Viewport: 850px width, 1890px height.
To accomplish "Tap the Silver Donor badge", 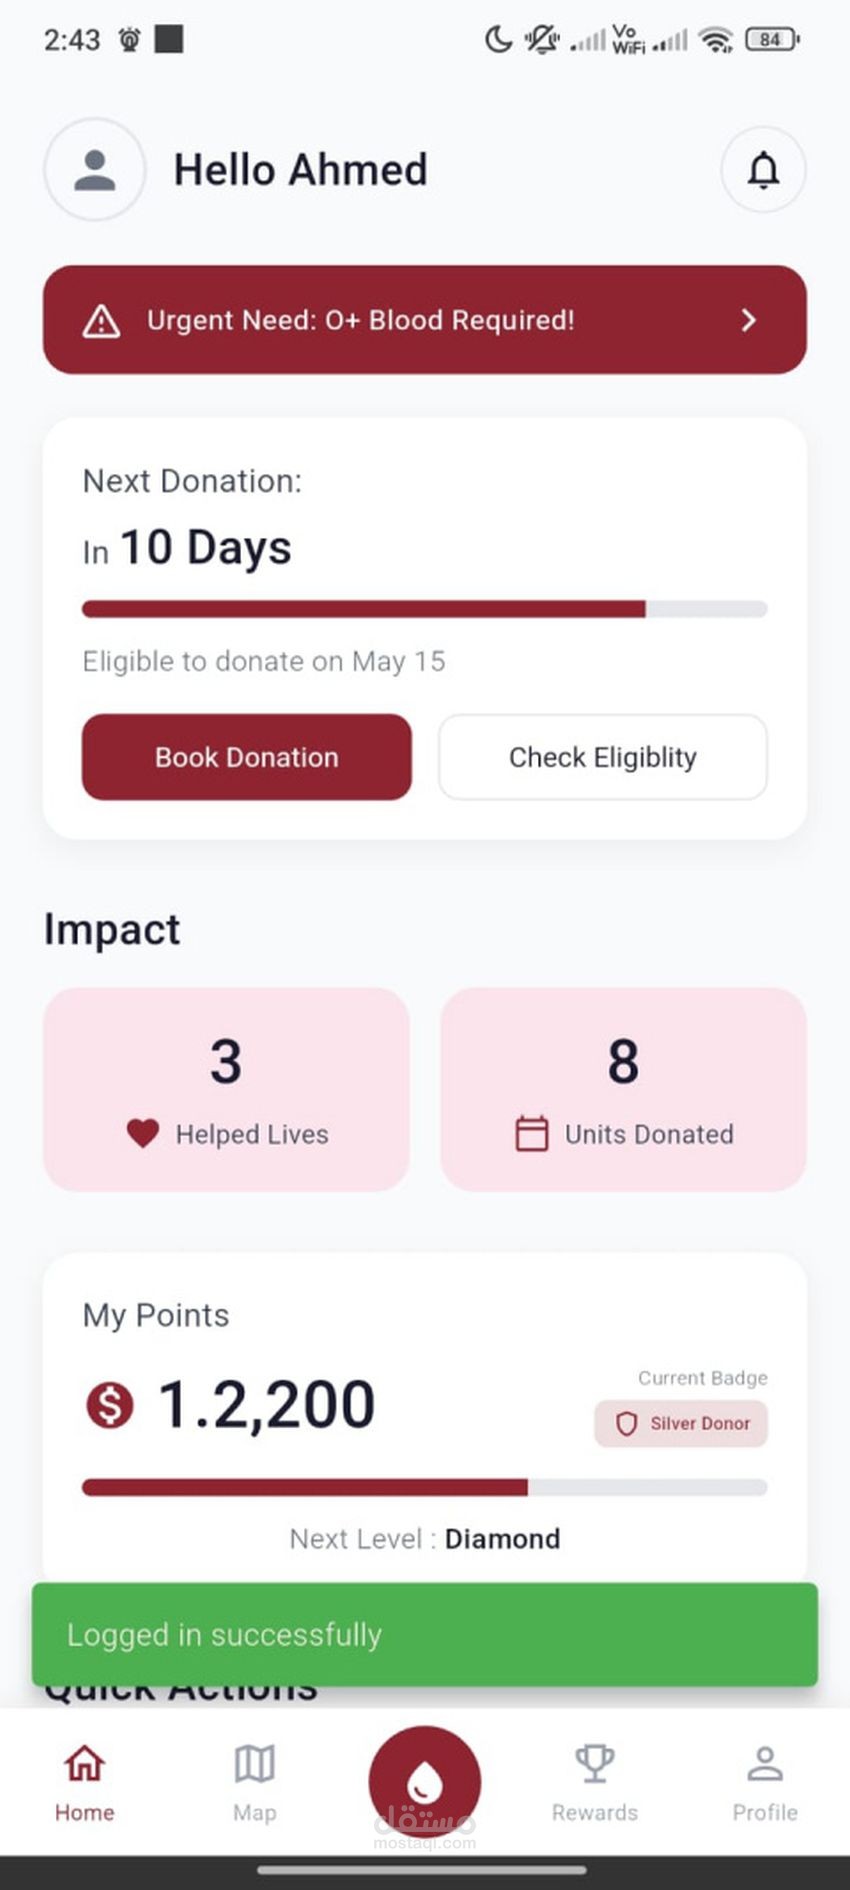I will click(681, 1423).
